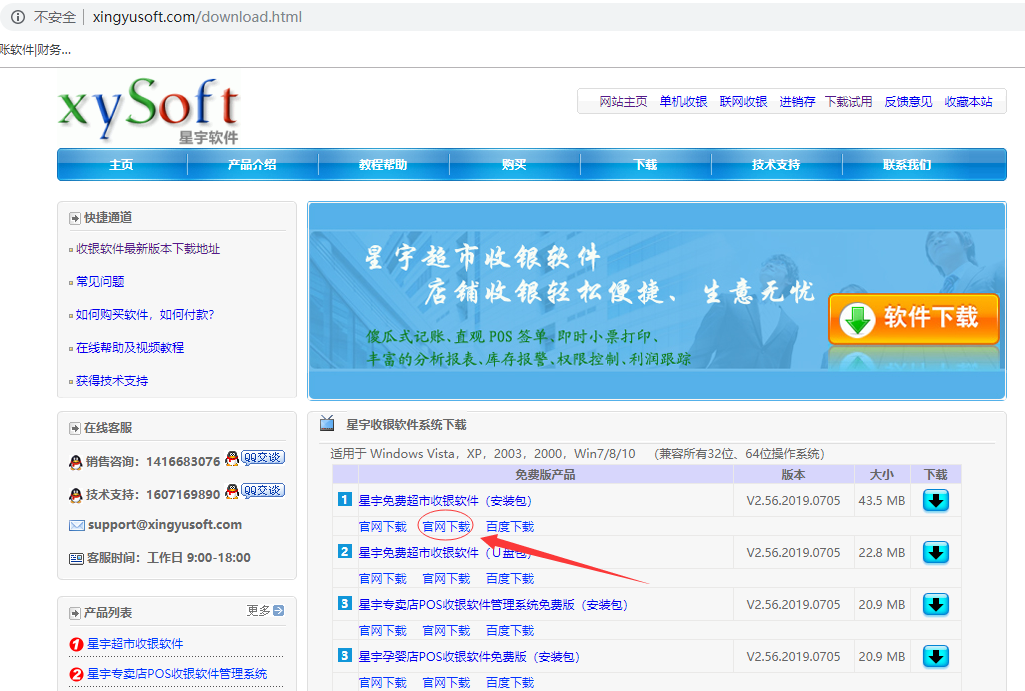The width and height of the screenshot is (1025, 691).
Task: Click the site info icon in address bar
Action: (18, 17)
